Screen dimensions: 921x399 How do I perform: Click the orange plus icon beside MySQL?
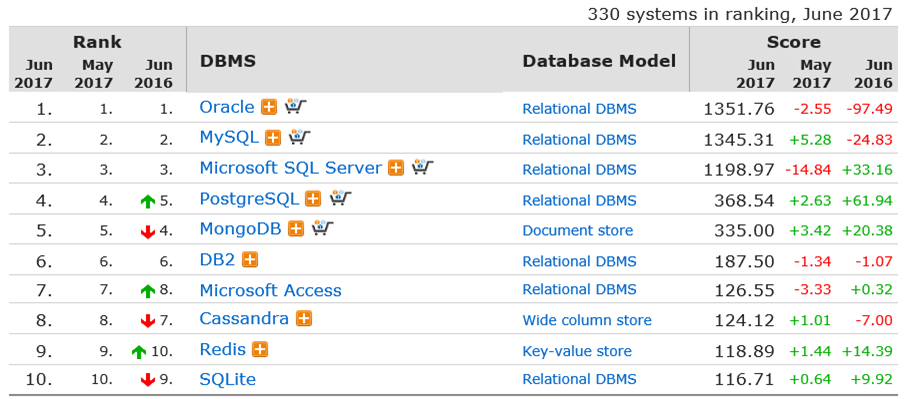pos(273,138)
